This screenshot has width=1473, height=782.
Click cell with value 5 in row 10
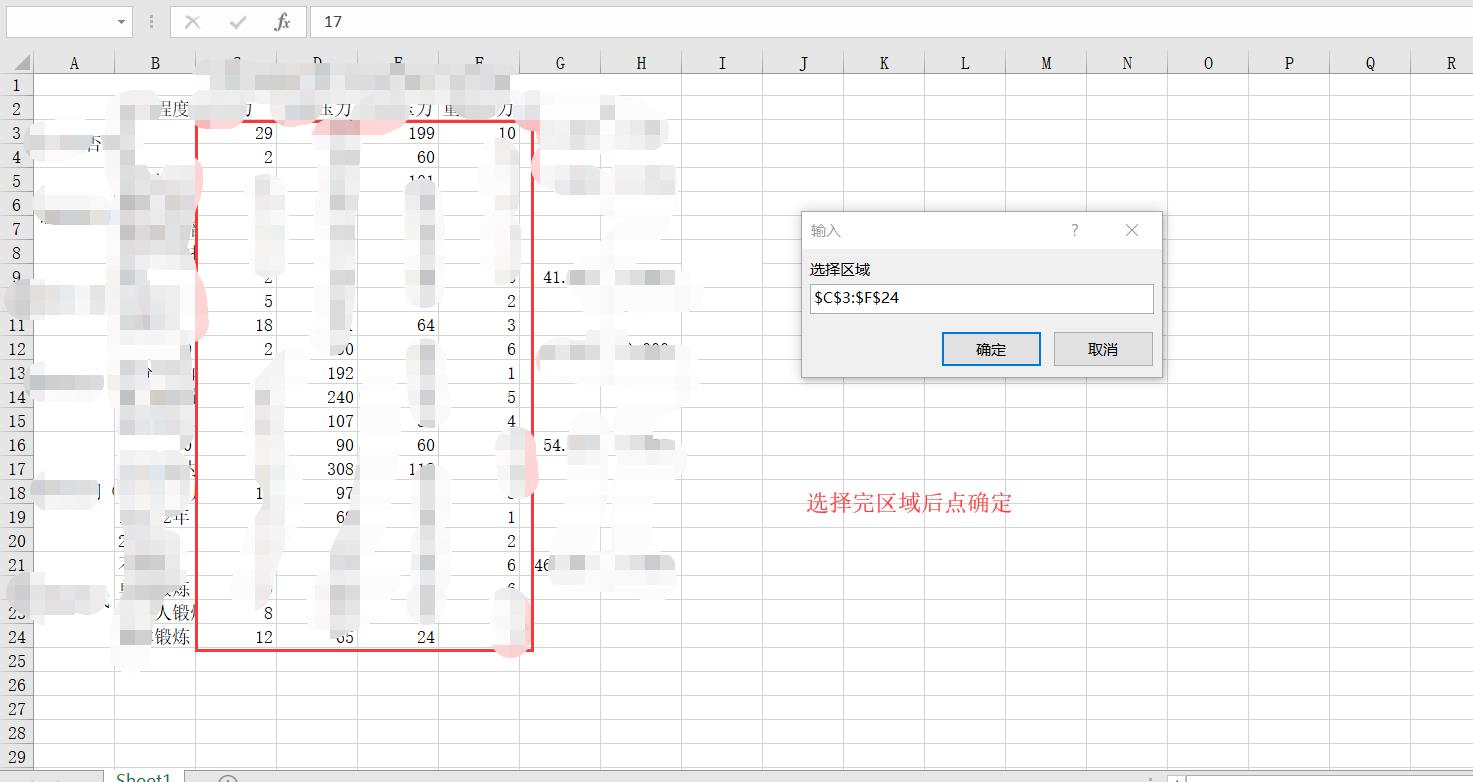click(x=236, y=301)
